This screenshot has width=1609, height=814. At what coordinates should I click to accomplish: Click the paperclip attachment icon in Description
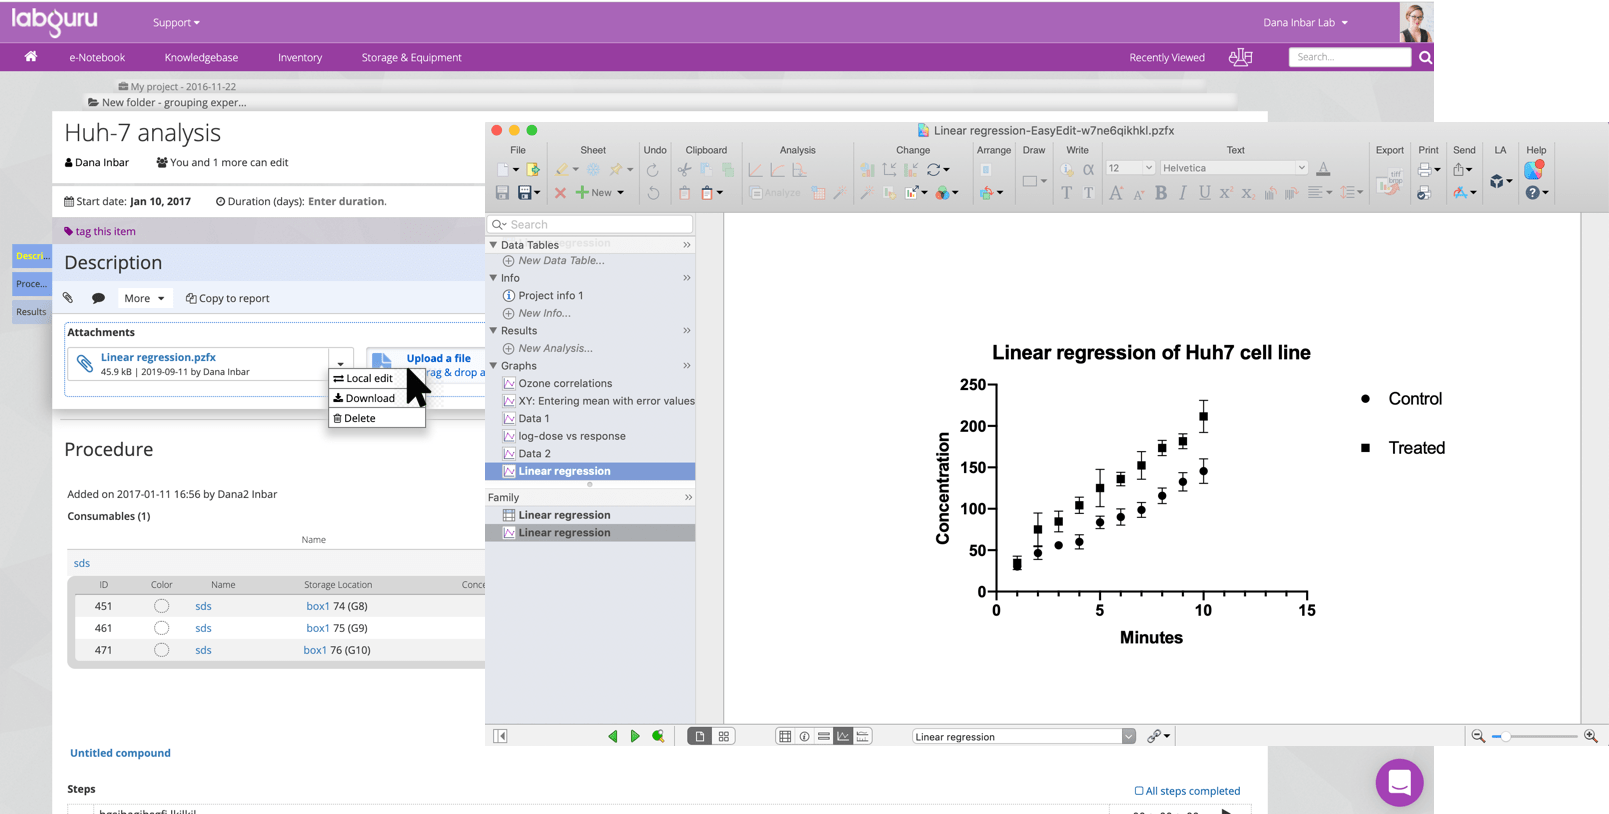pyautogui.click(x=68, y=298)
